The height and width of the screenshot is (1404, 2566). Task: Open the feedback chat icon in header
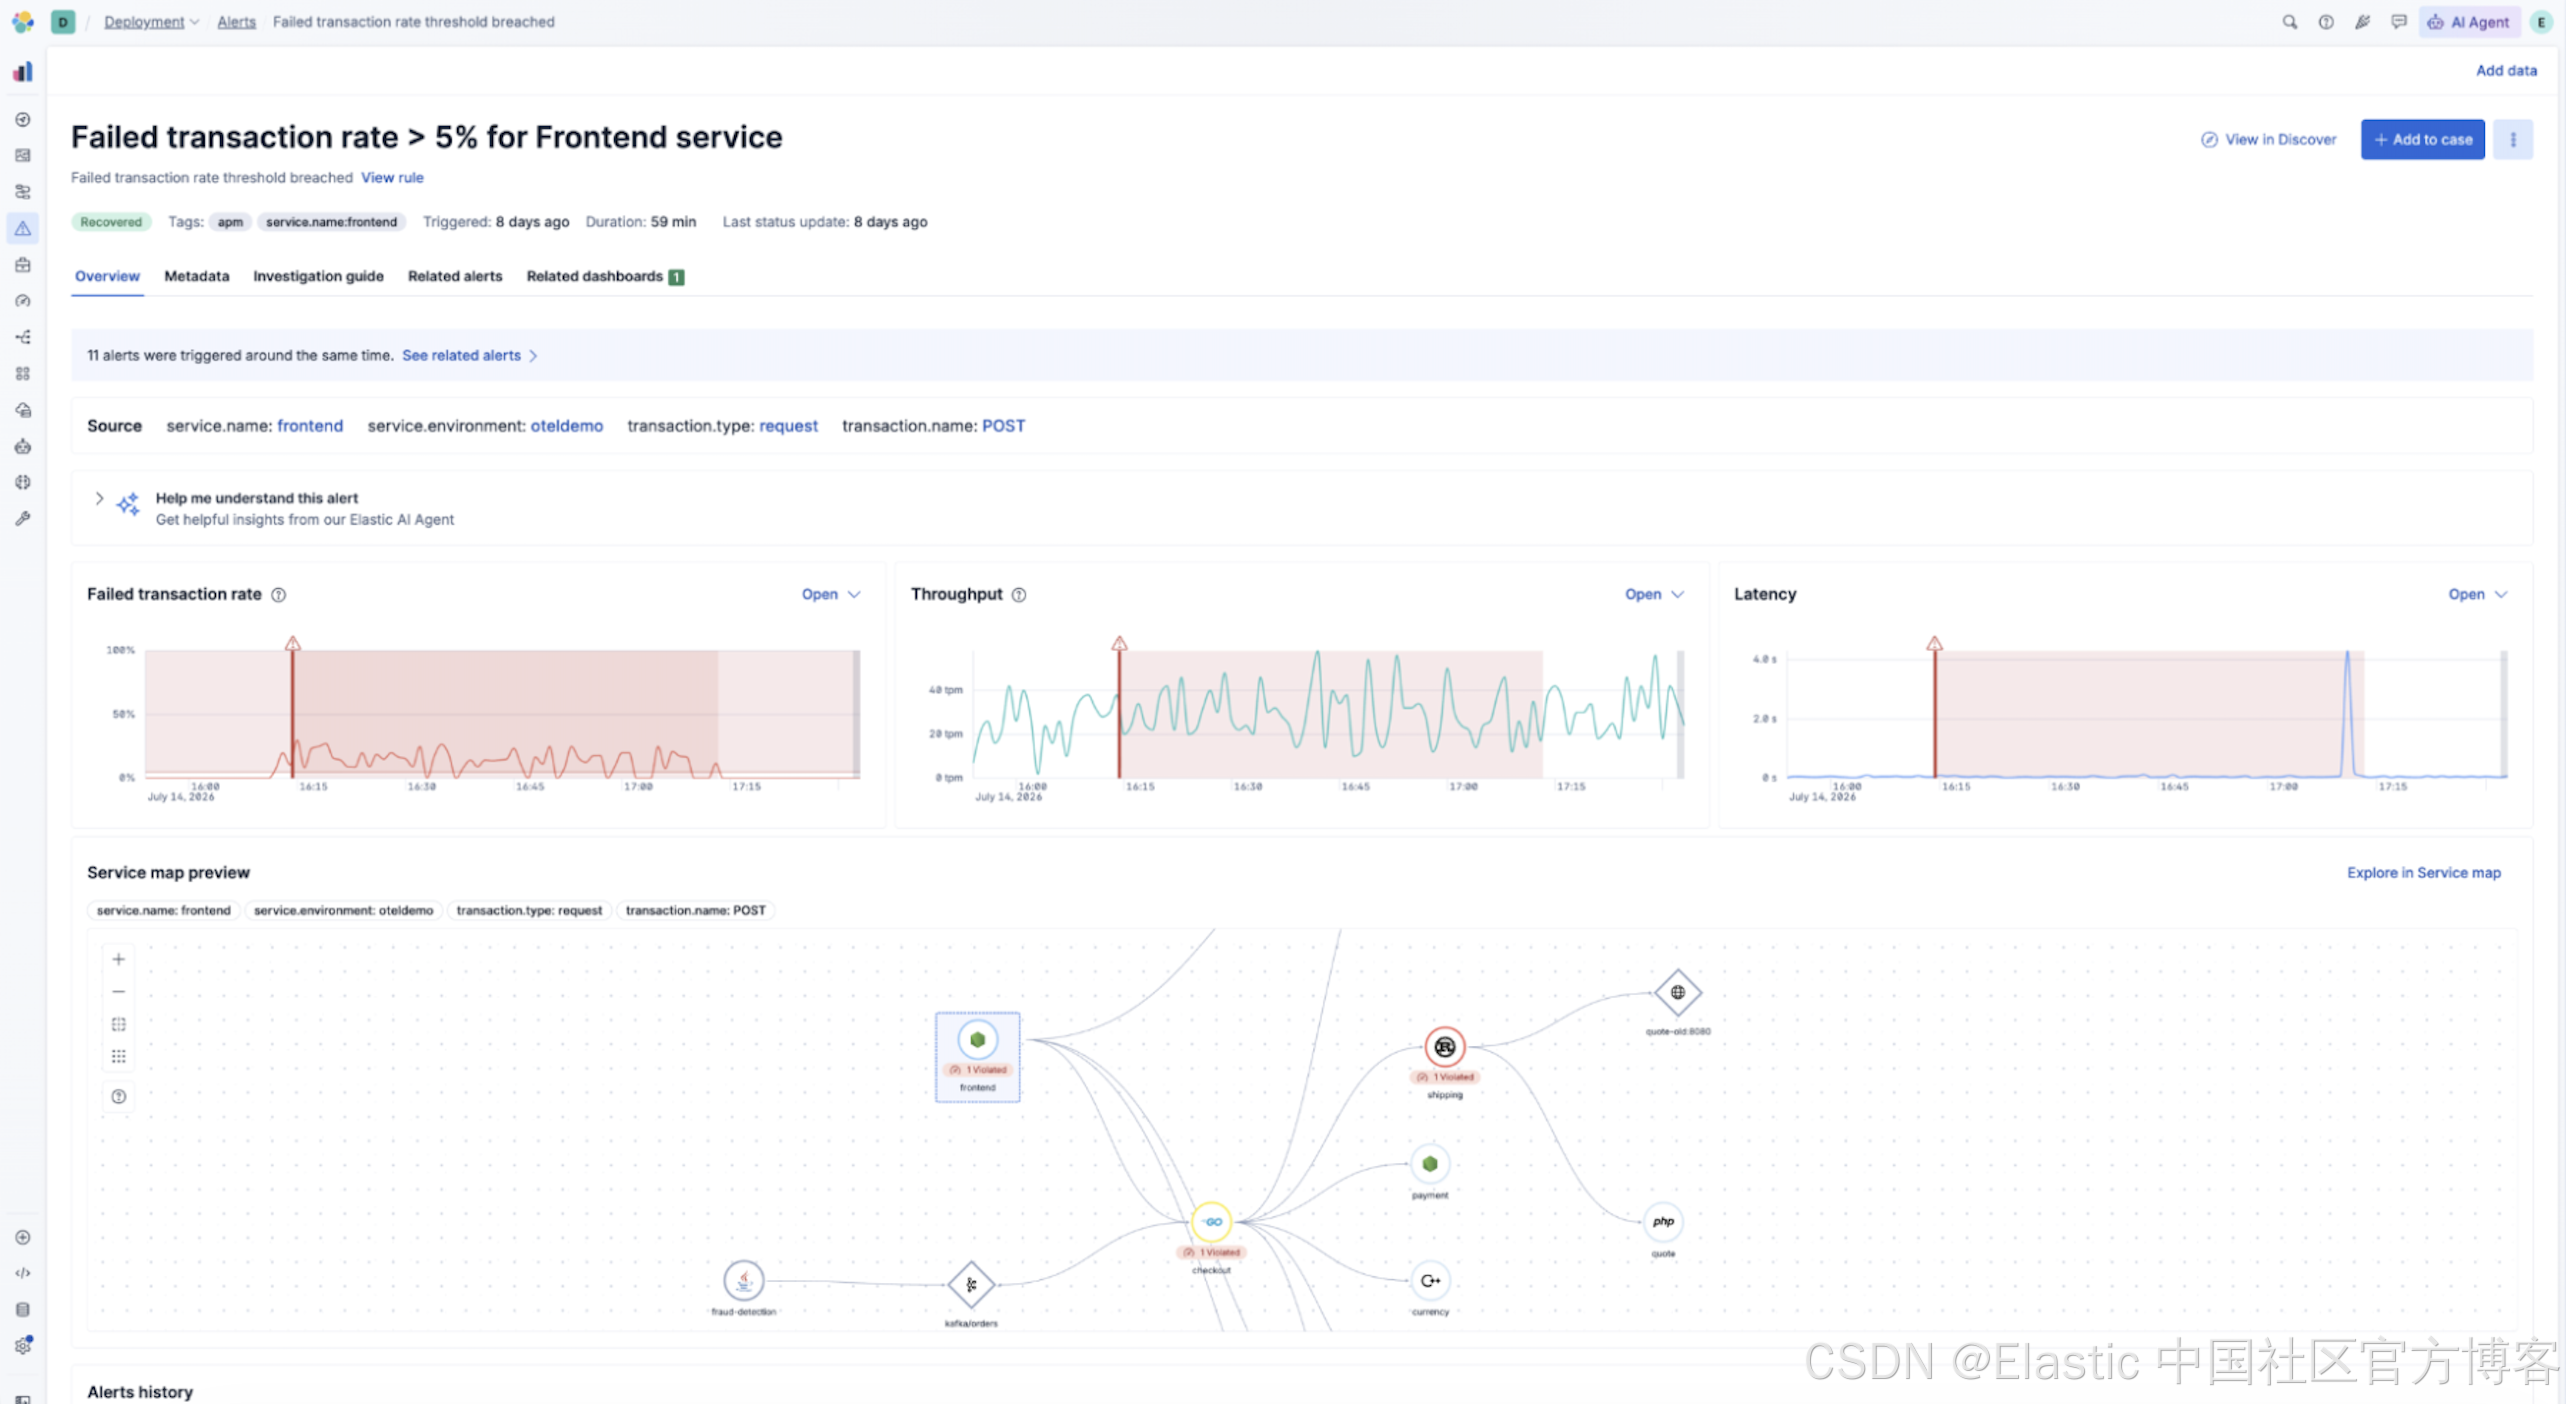click(x=2398, y=22)
